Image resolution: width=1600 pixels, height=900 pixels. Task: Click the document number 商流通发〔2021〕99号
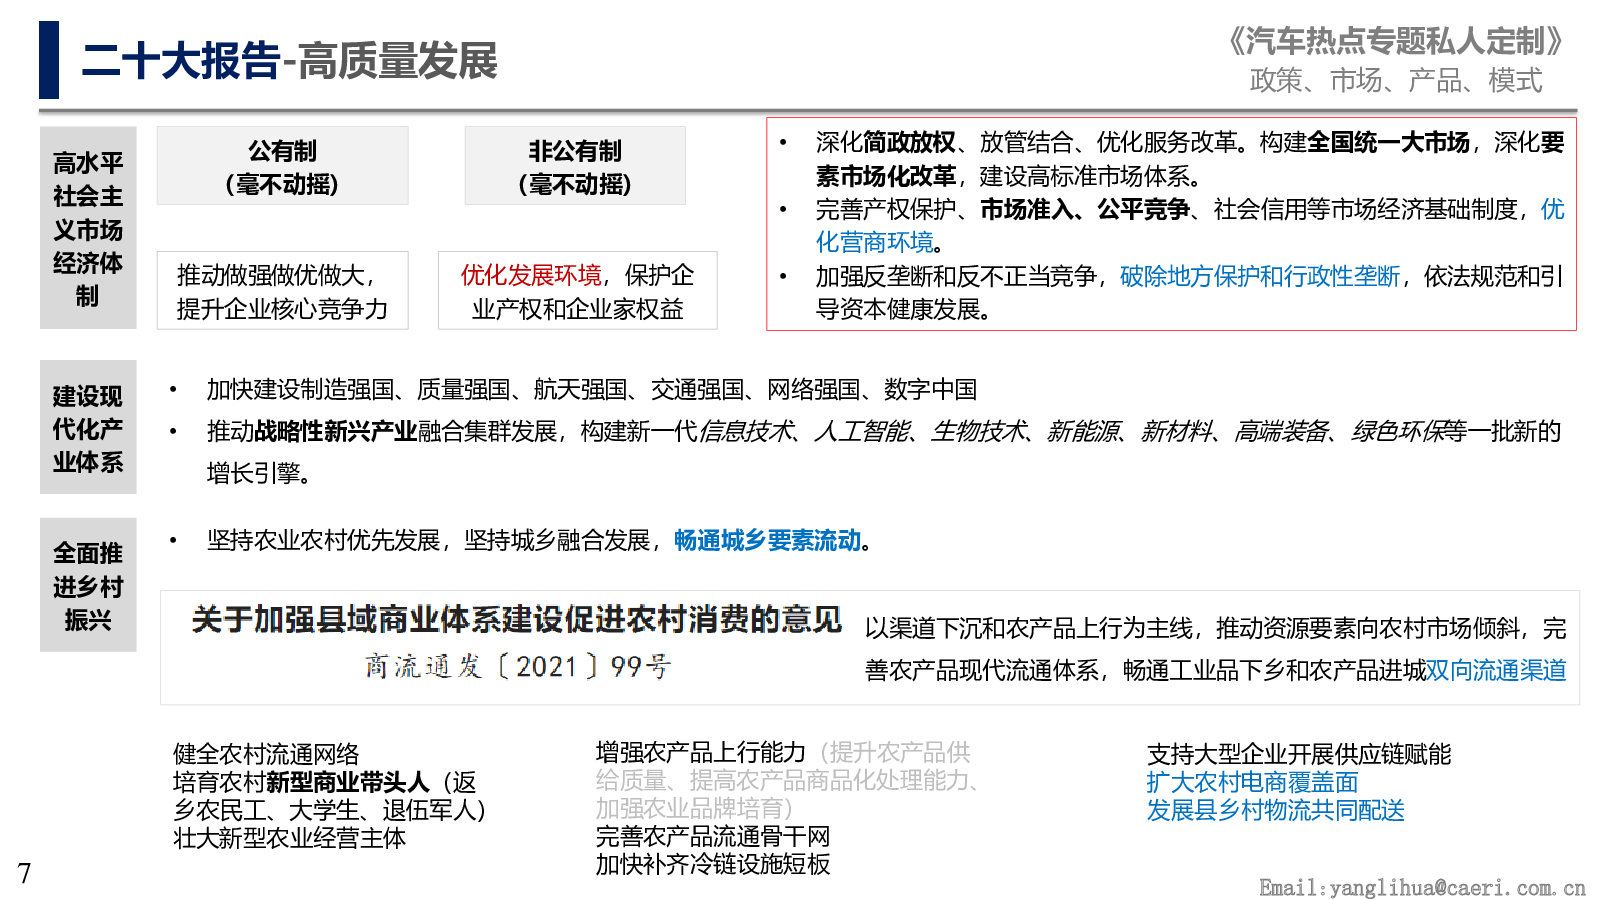tap(517, 666)
